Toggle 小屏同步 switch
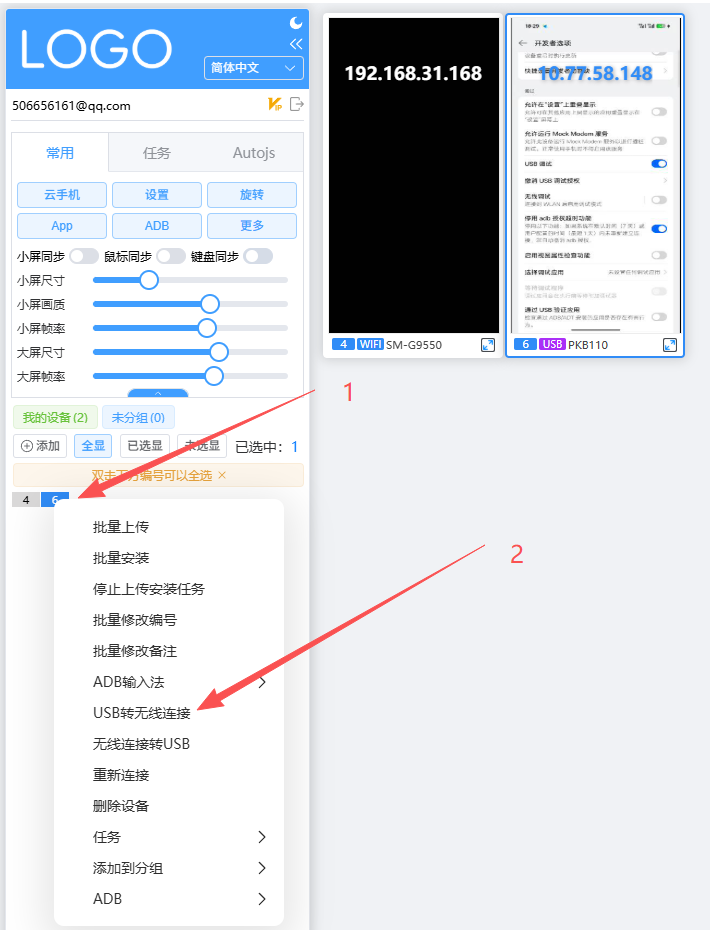This screenshot has width=710, height=930. point(84,256)
